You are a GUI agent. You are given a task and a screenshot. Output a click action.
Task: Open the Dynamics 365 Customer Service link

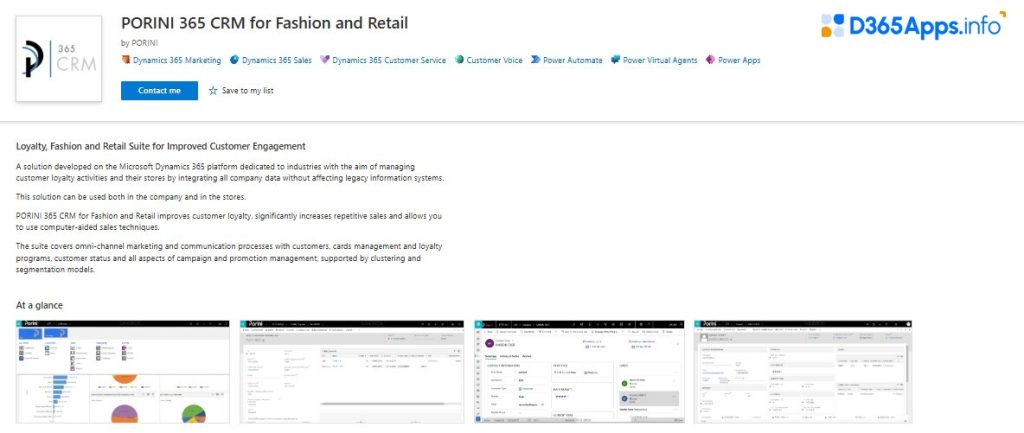pos(389,60)
